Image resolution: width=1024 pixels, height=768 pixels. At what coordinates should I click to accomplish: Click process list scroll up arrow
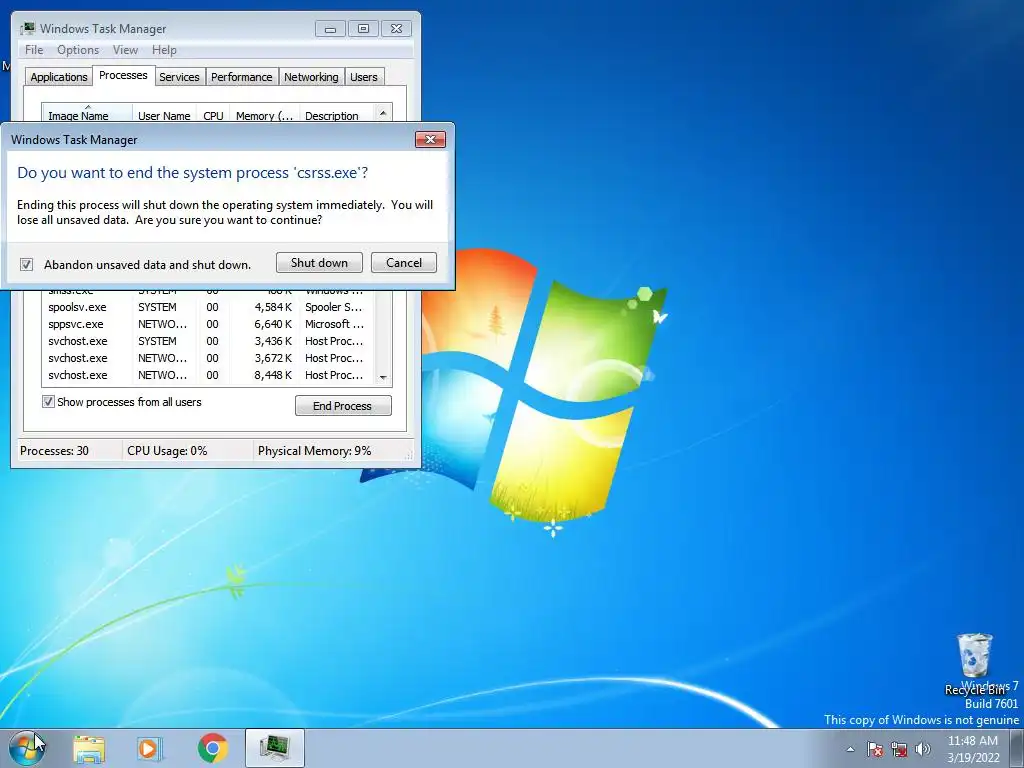point(383,112)
